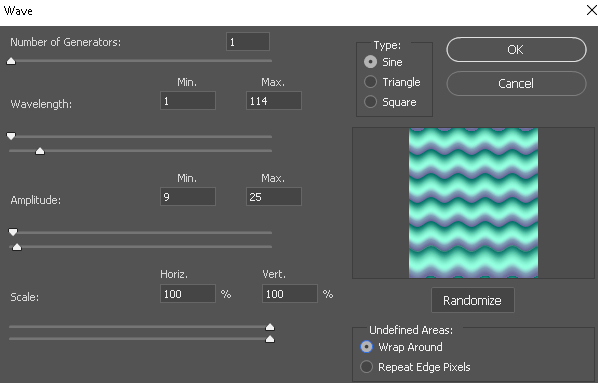Click the Randomize button
This screenshot has width=598, height=383.
pyautogui.click(x=473, y=300)
